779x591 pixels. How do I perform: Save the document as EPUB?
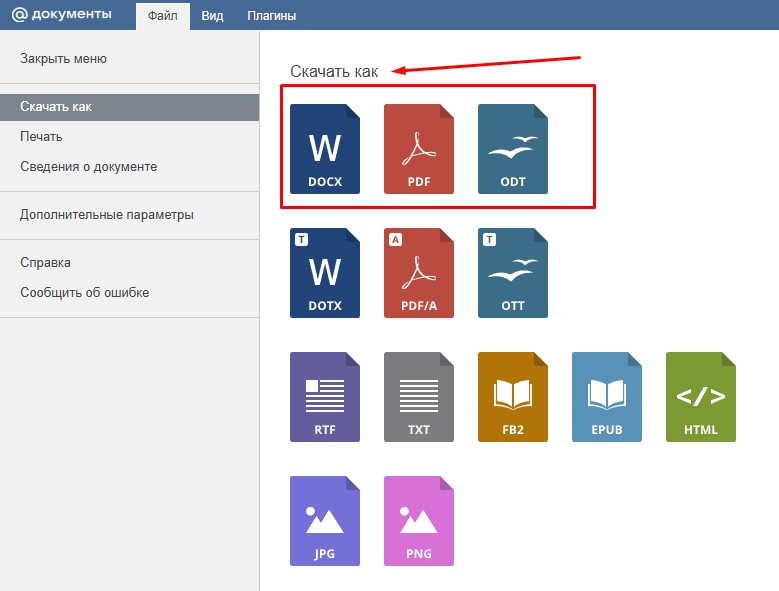(x=607, y=397)
